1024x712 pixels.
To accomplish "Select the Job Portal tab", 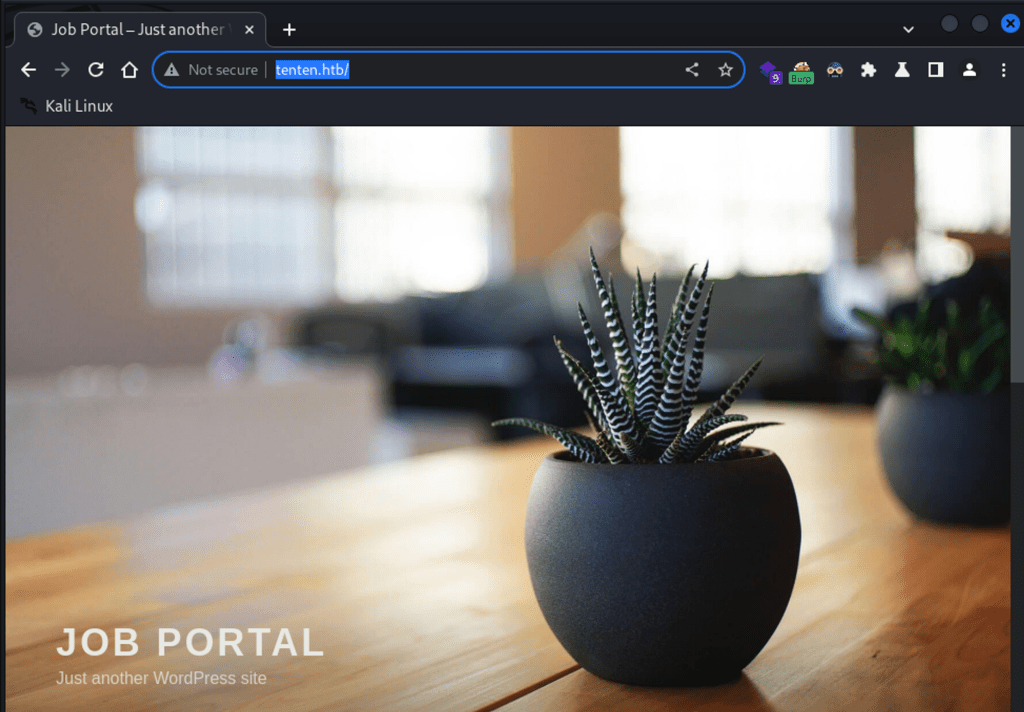I will click(x=136, y=30).
